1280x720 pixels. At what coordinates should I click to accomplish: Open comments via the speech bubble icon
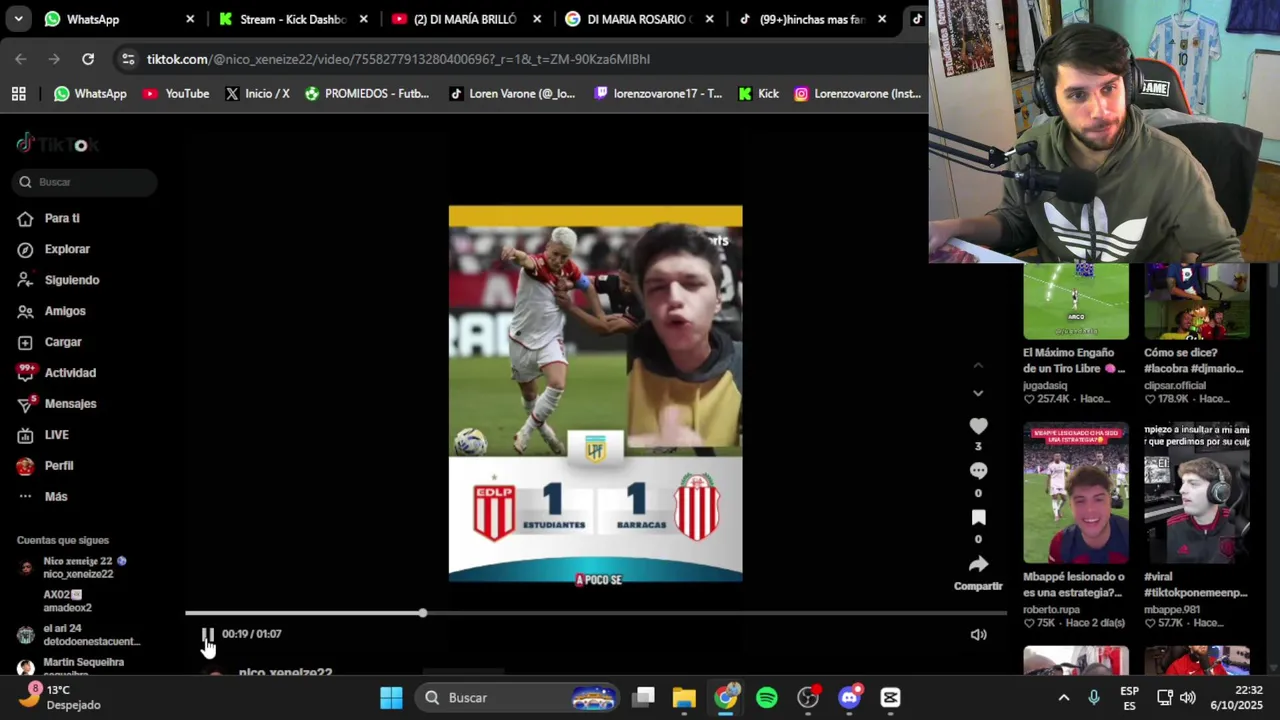(978, 471)
